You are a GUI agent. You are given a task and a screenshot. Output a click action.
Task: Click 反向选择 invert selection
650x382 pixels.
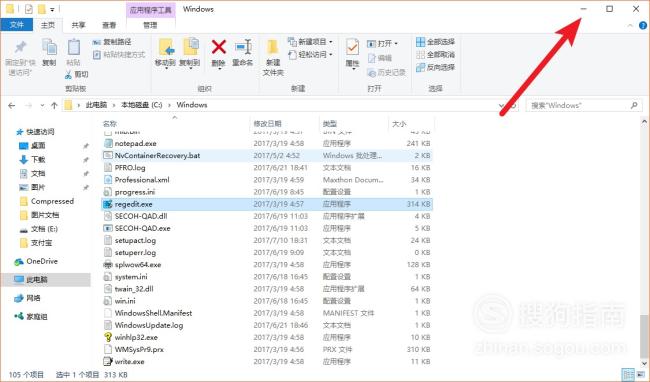pos(435,67)
